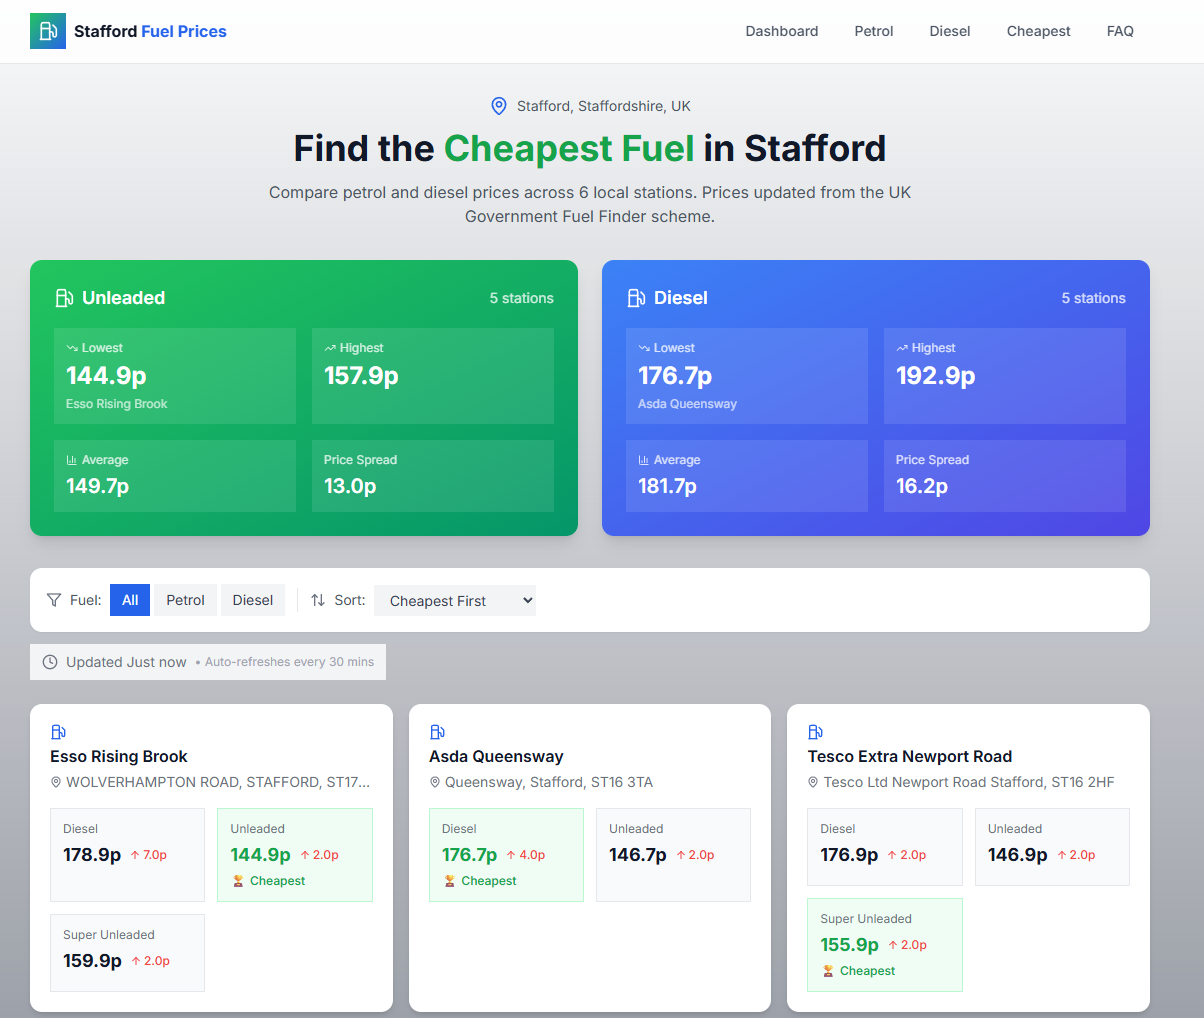Click the location pin icon beside Stafford, Staffordshire
This screenshot has height=1018, width=1204.
[x=499, y=106]
